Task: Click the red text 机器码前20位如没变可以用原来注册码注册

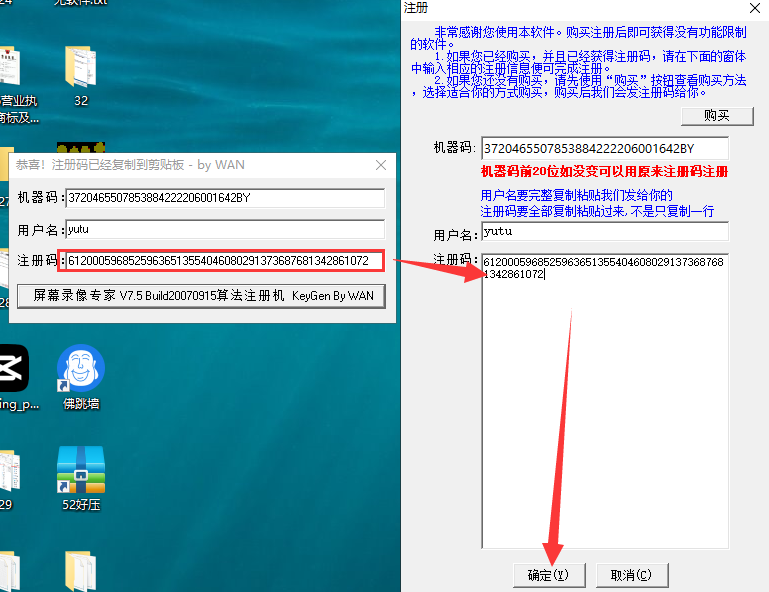Action: 604,172
